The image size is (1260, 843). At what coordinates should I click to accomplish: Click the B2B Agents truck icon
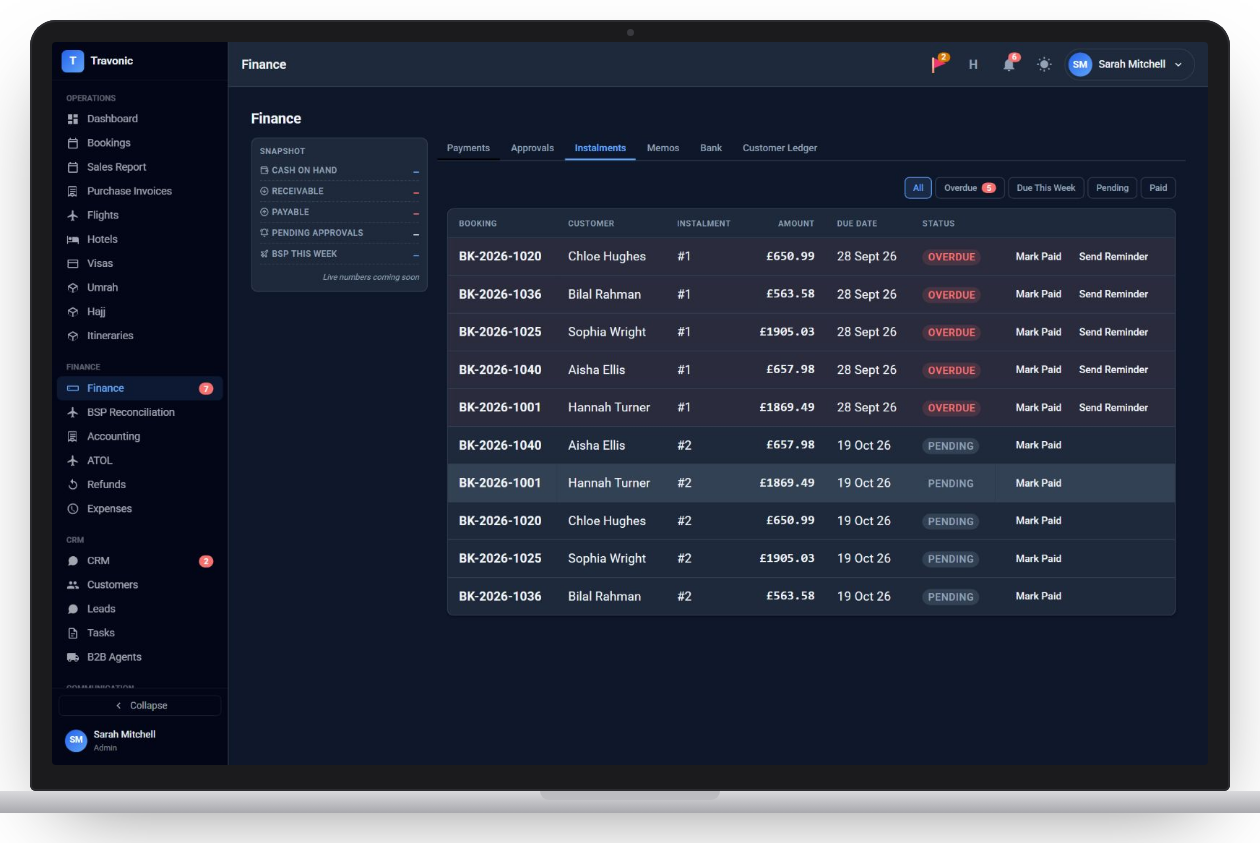coord(73,657)
